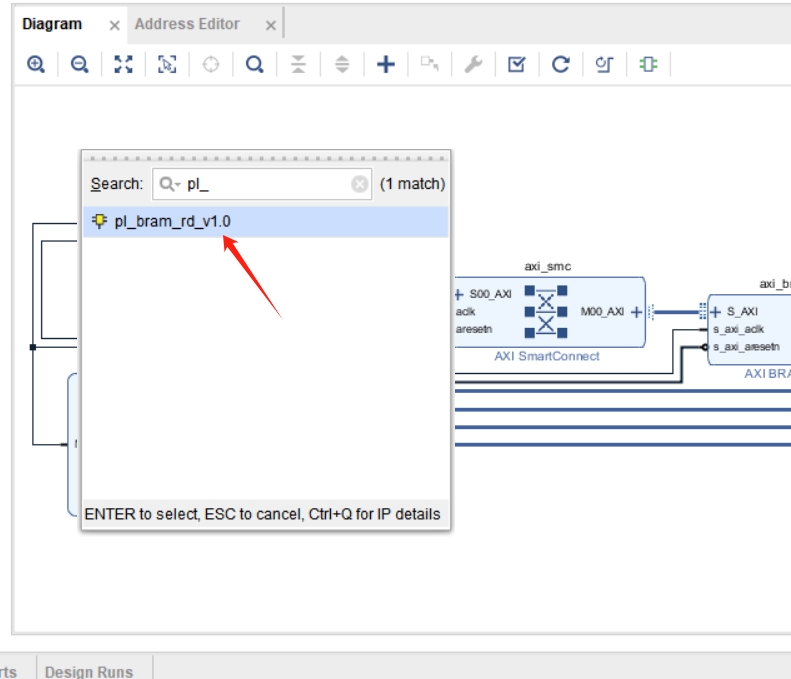Click the '(1 match)' result count

tap(413, 184)
